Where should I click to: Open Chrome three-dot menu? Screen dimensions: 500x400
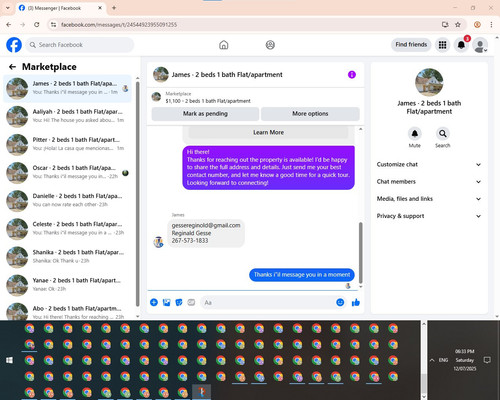[491, 24]
